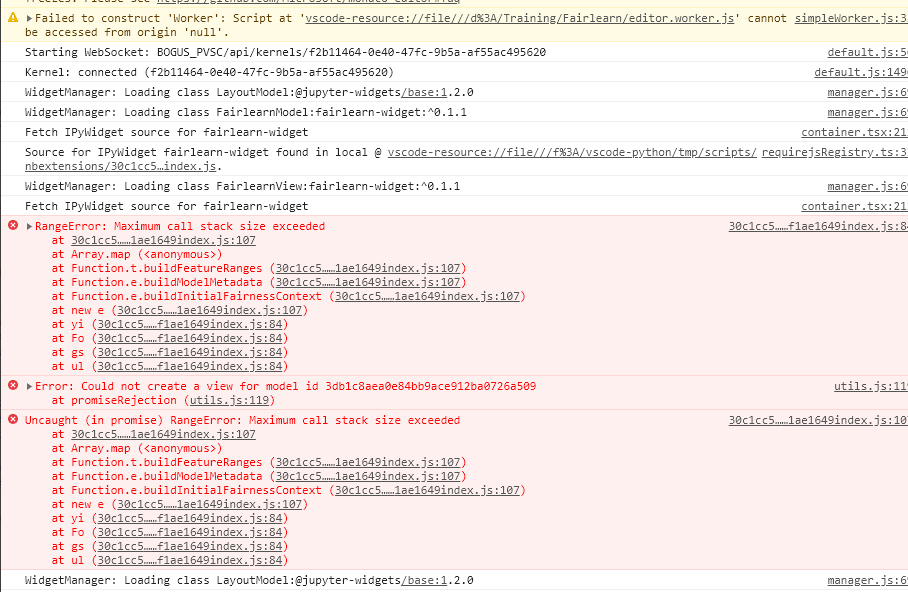Open index.js source link right of Uncaught RangeError

818,421
